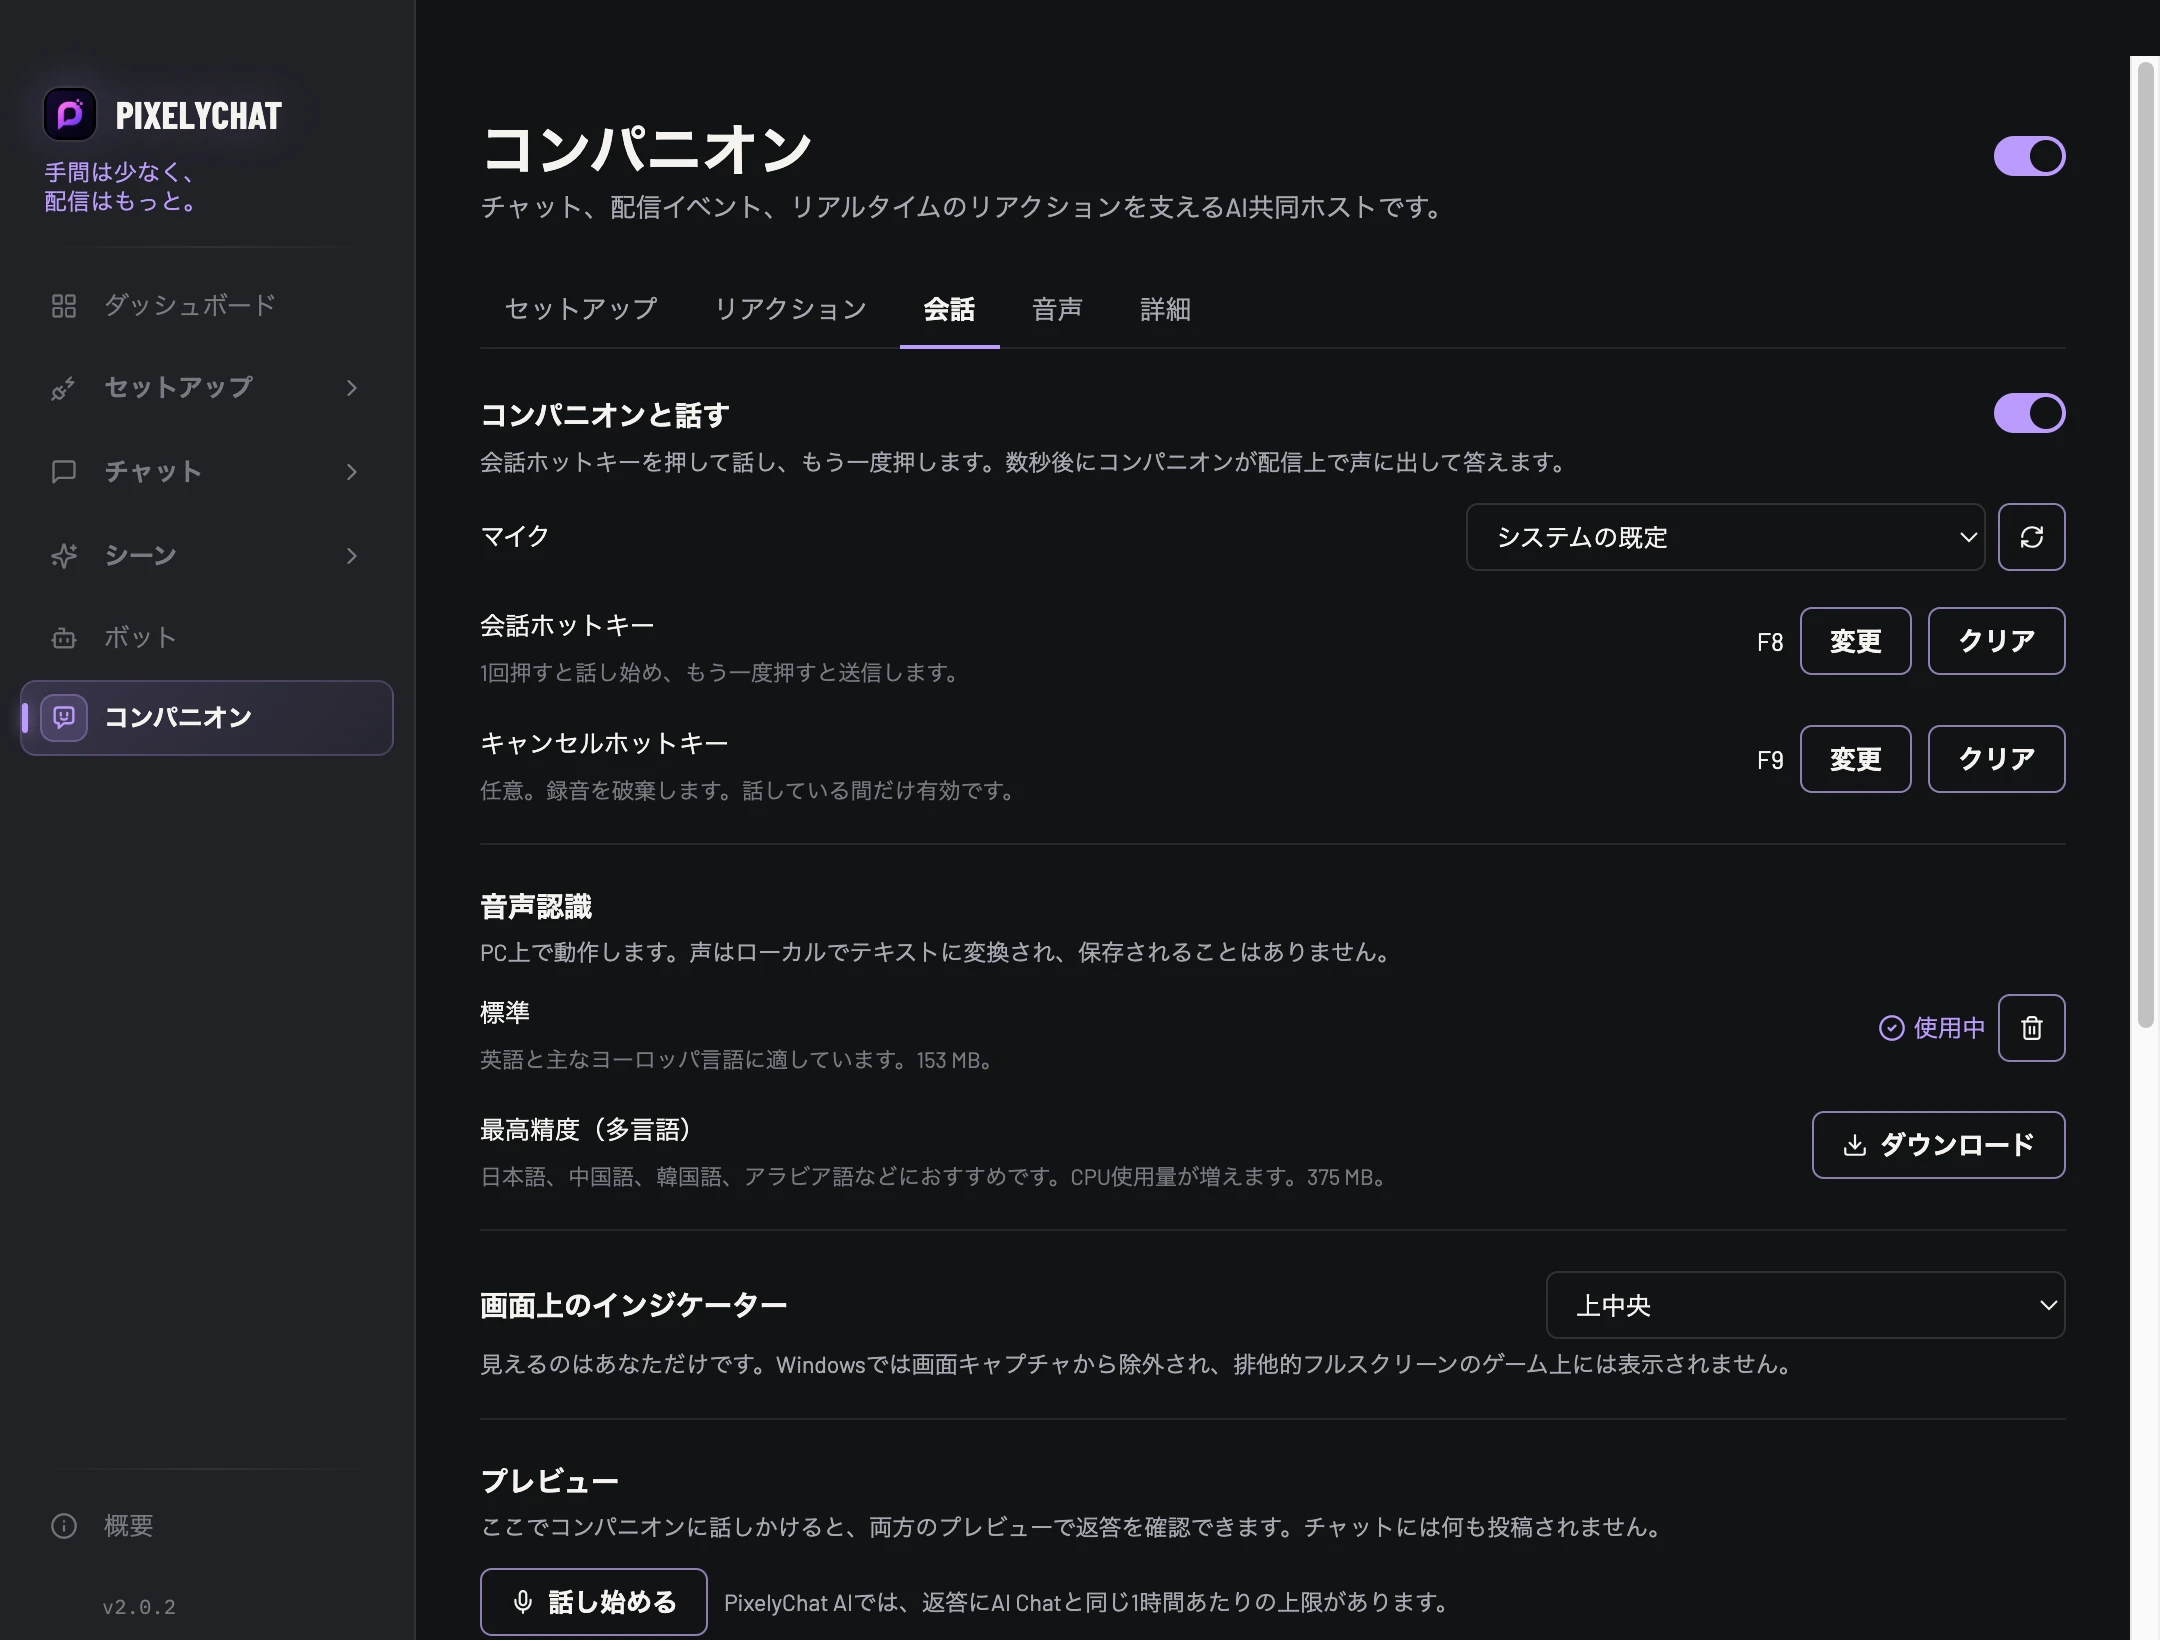Click the 概要 info circle icon
Image resolution: width=2160 pixels, height=1640 pixels.
(64, 1526)
